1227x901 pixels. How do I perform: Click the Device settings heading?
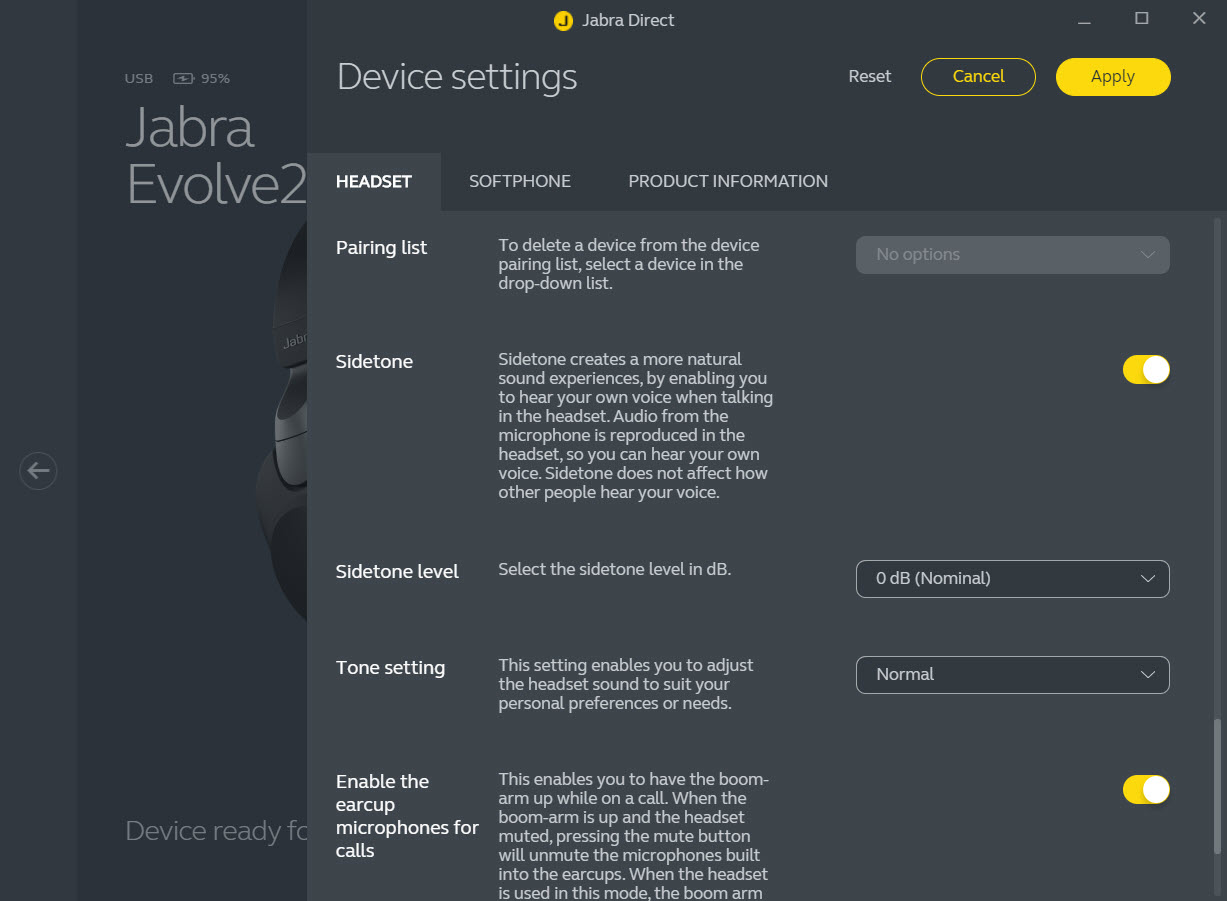point(457,77)
